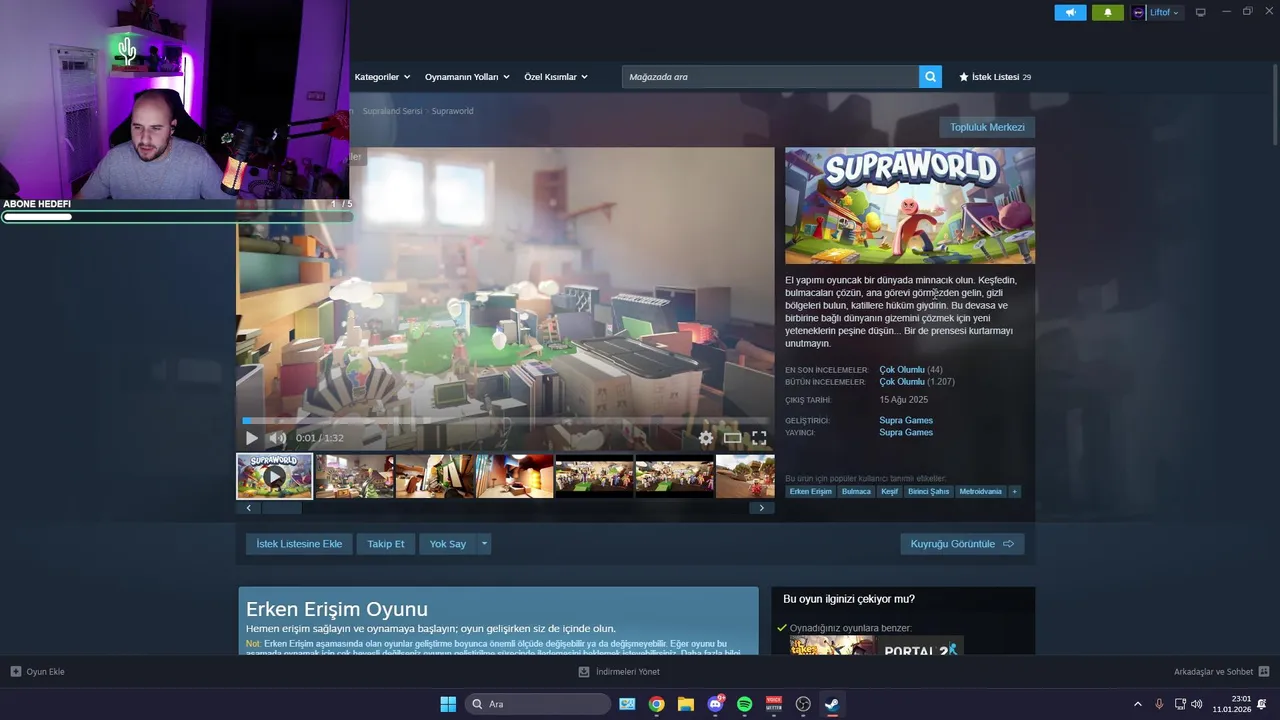The width and height of the screenshot is (1280, 720).
Task: Switch to Big Picture mode monitor icon
Action: pyautogui.click(x=1201, y=13)
